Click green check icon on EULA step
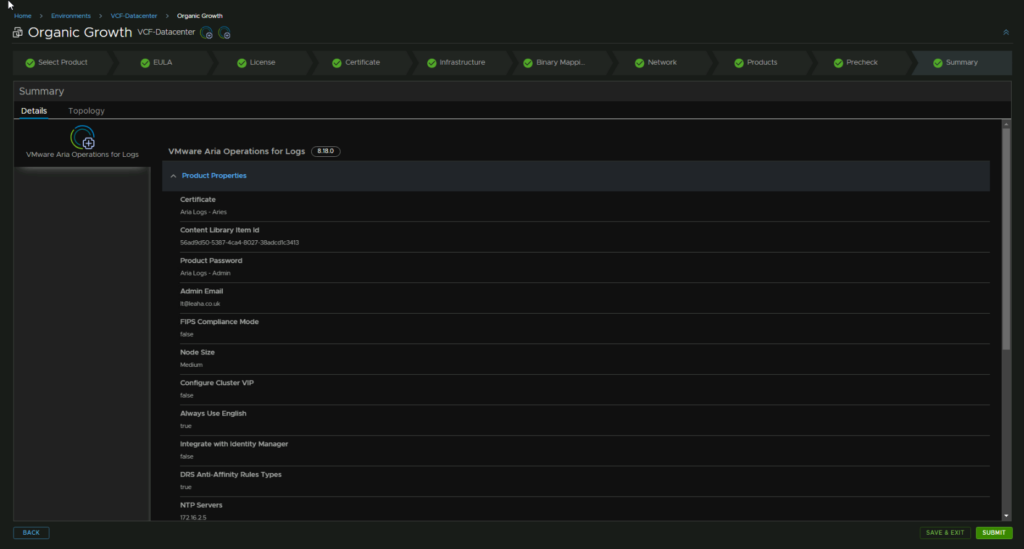The image size is (1024, 549). (145, 63)
